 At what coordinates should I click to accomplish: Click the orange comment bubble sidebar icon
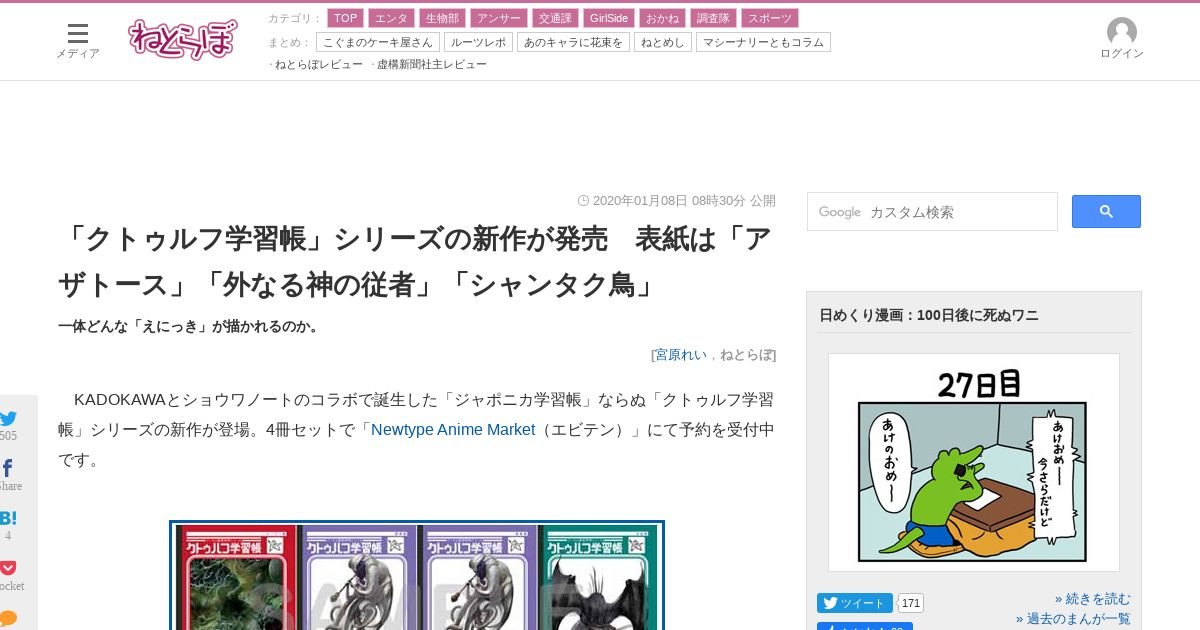click(x=8, y=618)
